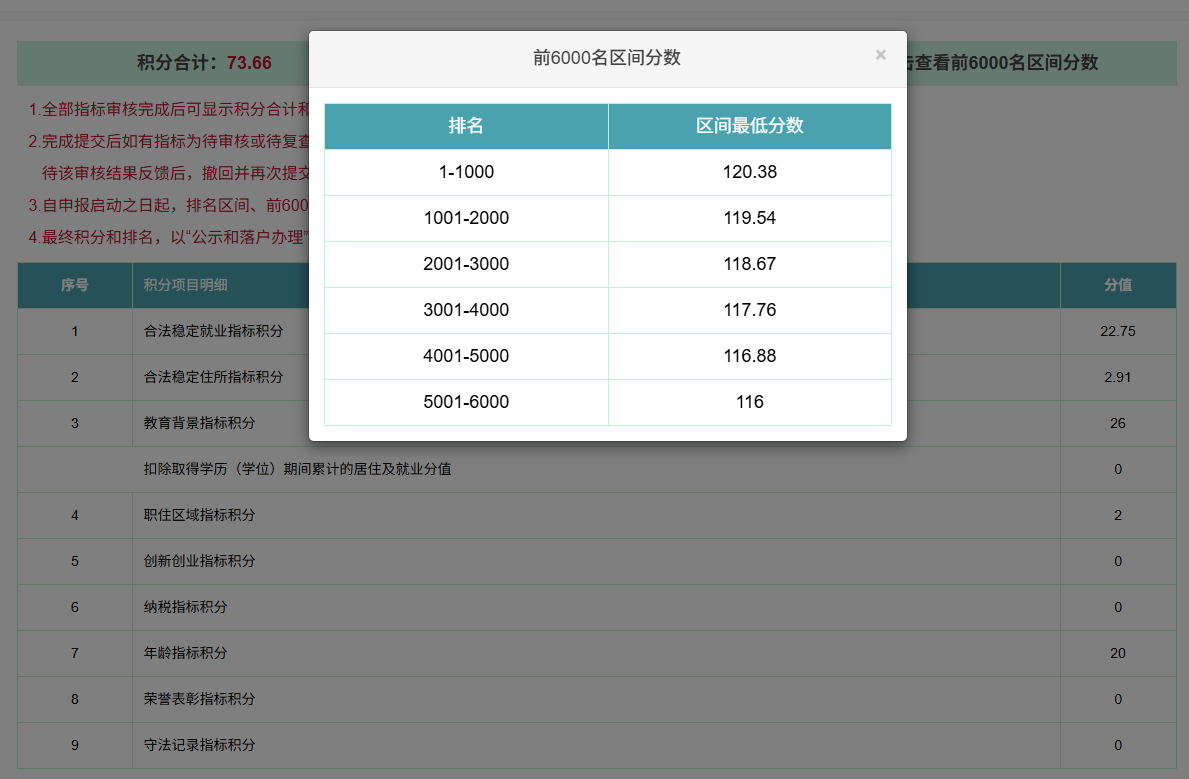The width and height of the screenshot is (1189, 779).
Task: Select the 纳税指标积分 entry
Action: [x=185, y=607]
